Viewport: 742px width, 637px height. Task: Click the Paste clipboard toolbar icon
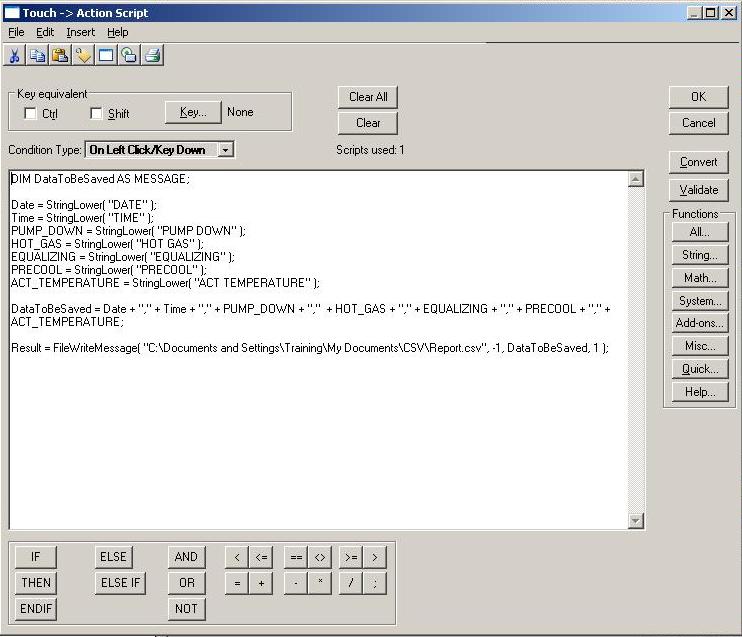(60, 55)
